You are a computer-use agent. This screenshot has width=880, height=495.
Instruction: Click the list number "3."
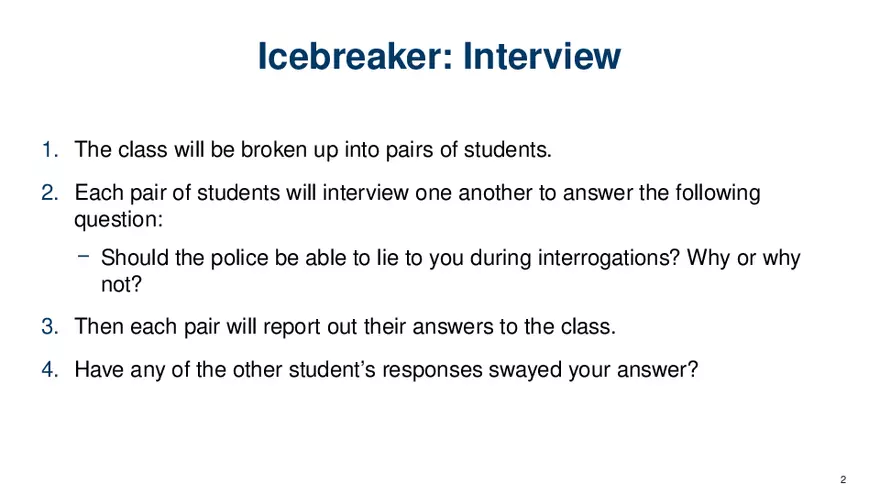pos(51,326)
